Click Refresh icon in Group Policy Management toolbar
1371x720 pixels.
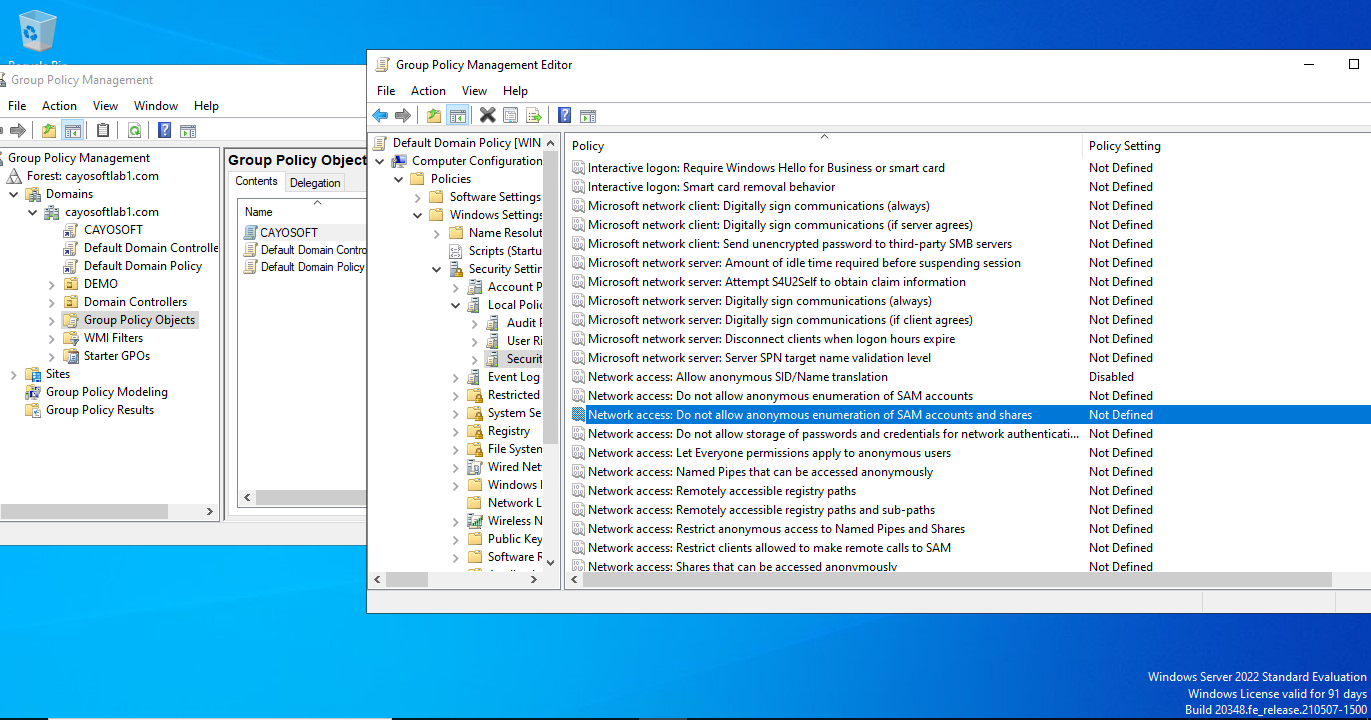[134, 131]
